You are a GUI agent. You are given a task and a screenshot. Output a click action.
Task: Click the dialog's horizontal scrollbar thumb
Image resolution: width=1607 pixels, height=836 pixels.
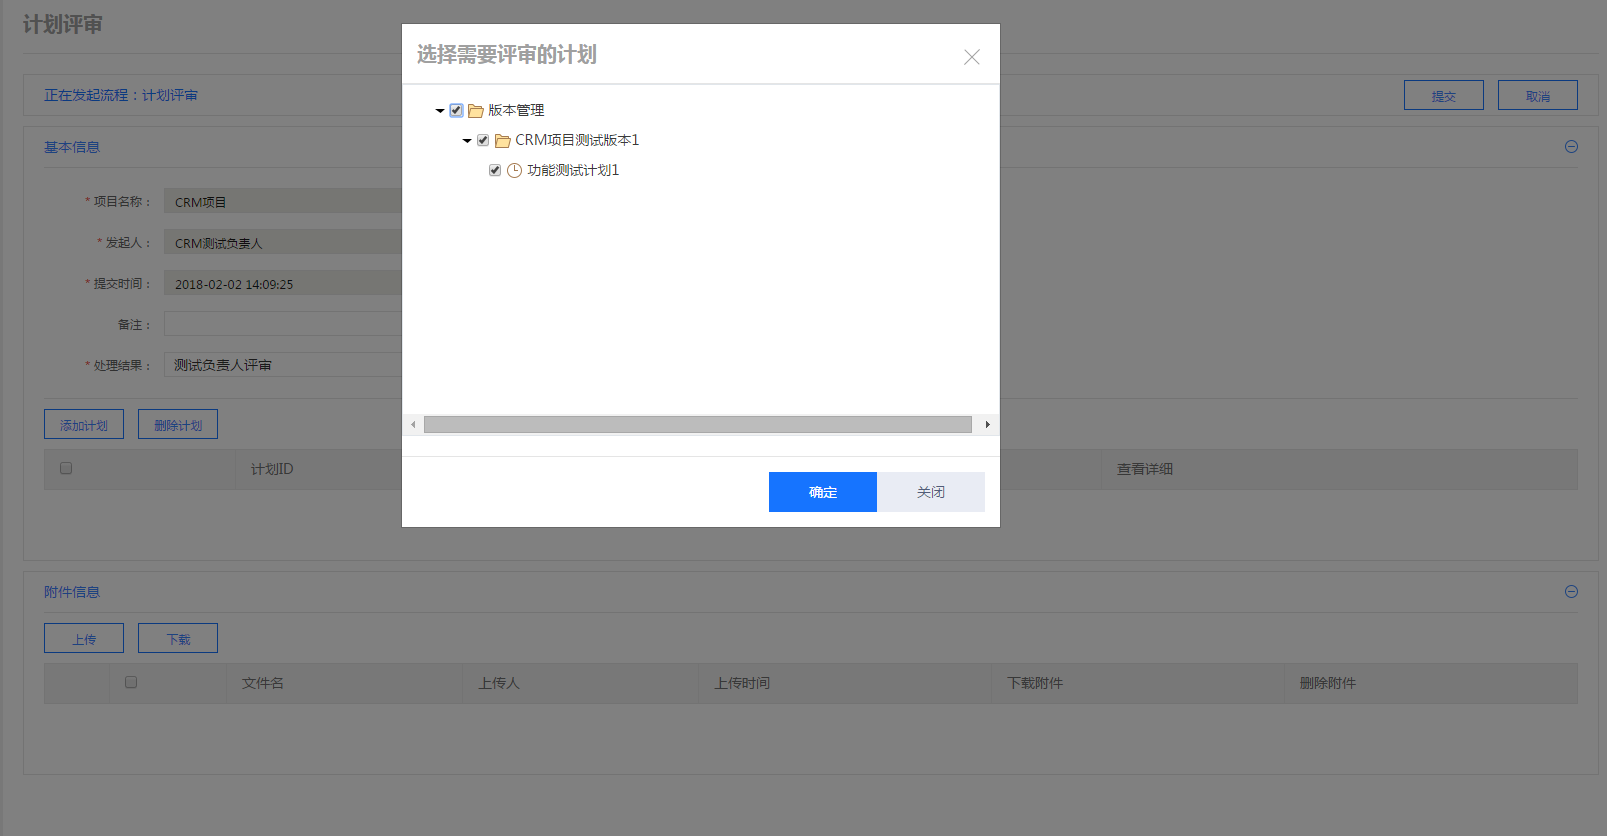pos(697,425)
